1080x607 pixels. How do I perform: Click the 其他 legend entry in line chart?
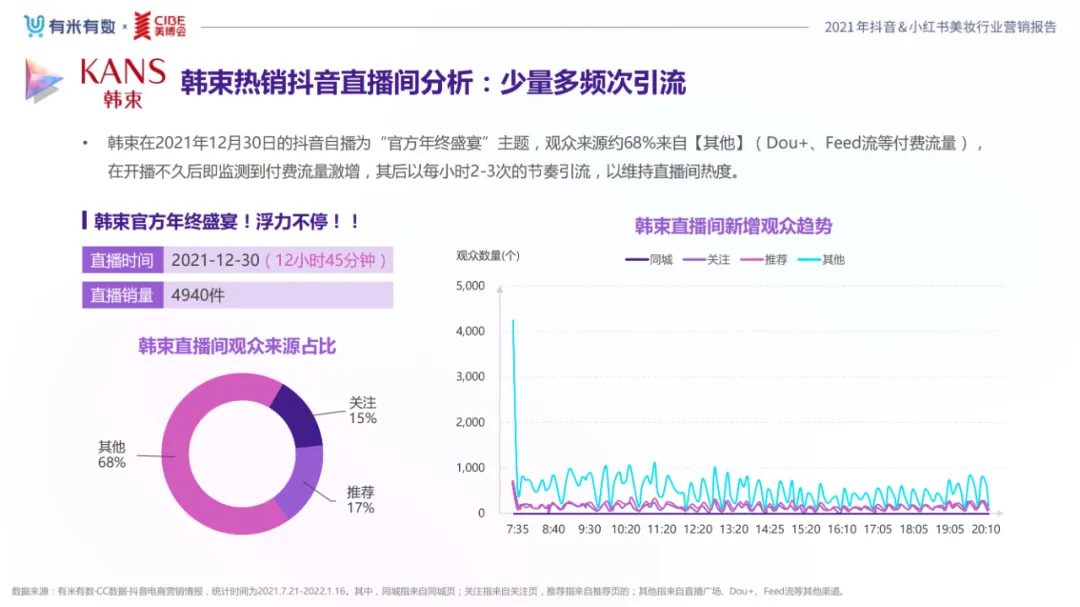tap(821, 260)
